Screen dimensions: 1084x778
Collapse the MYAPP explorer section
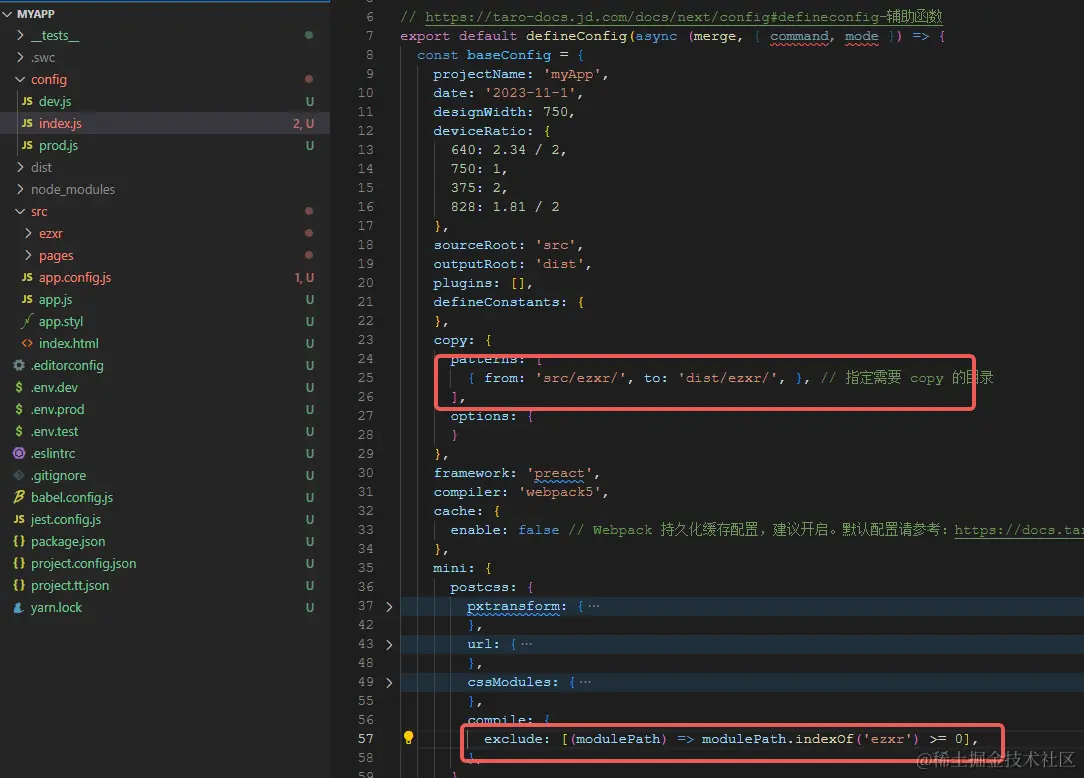[x=8, y=14]
